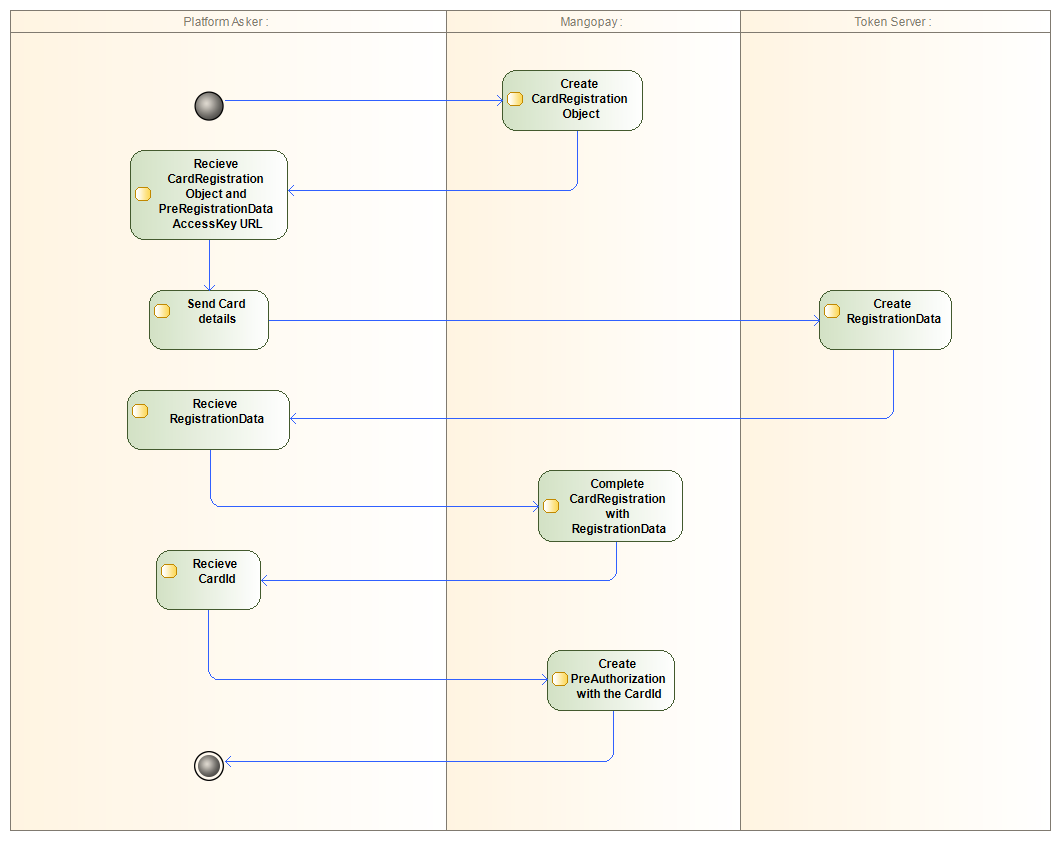Select the Token Server swimlane header

(x=893, y=21)
